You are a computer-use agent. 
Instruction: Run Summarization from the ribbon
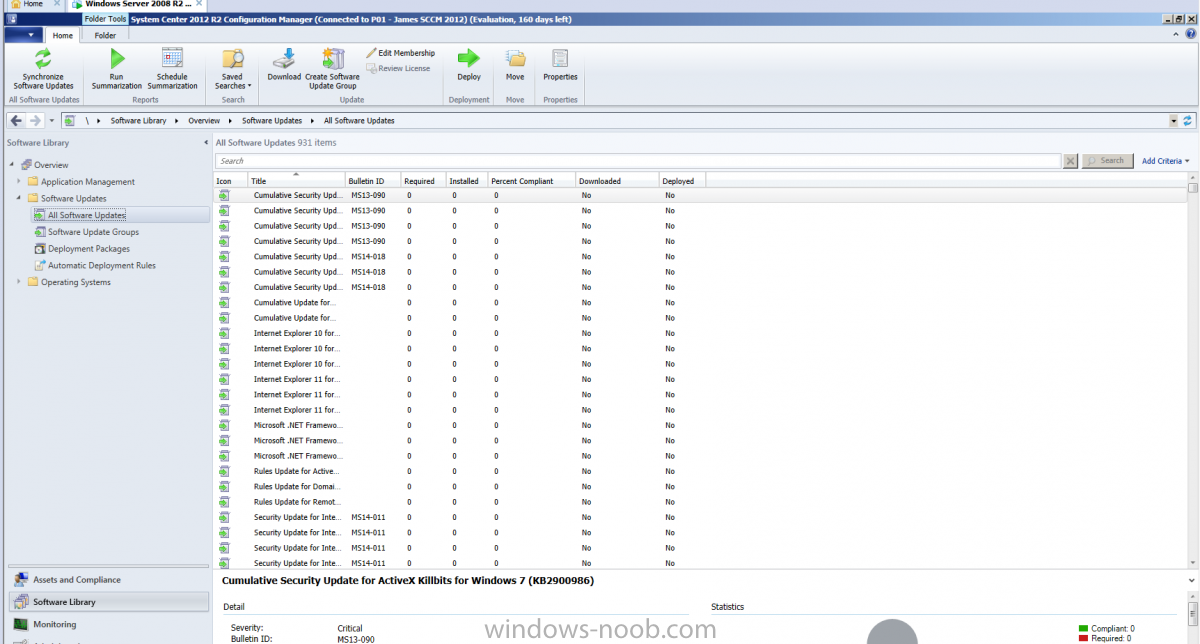[117, 69]
